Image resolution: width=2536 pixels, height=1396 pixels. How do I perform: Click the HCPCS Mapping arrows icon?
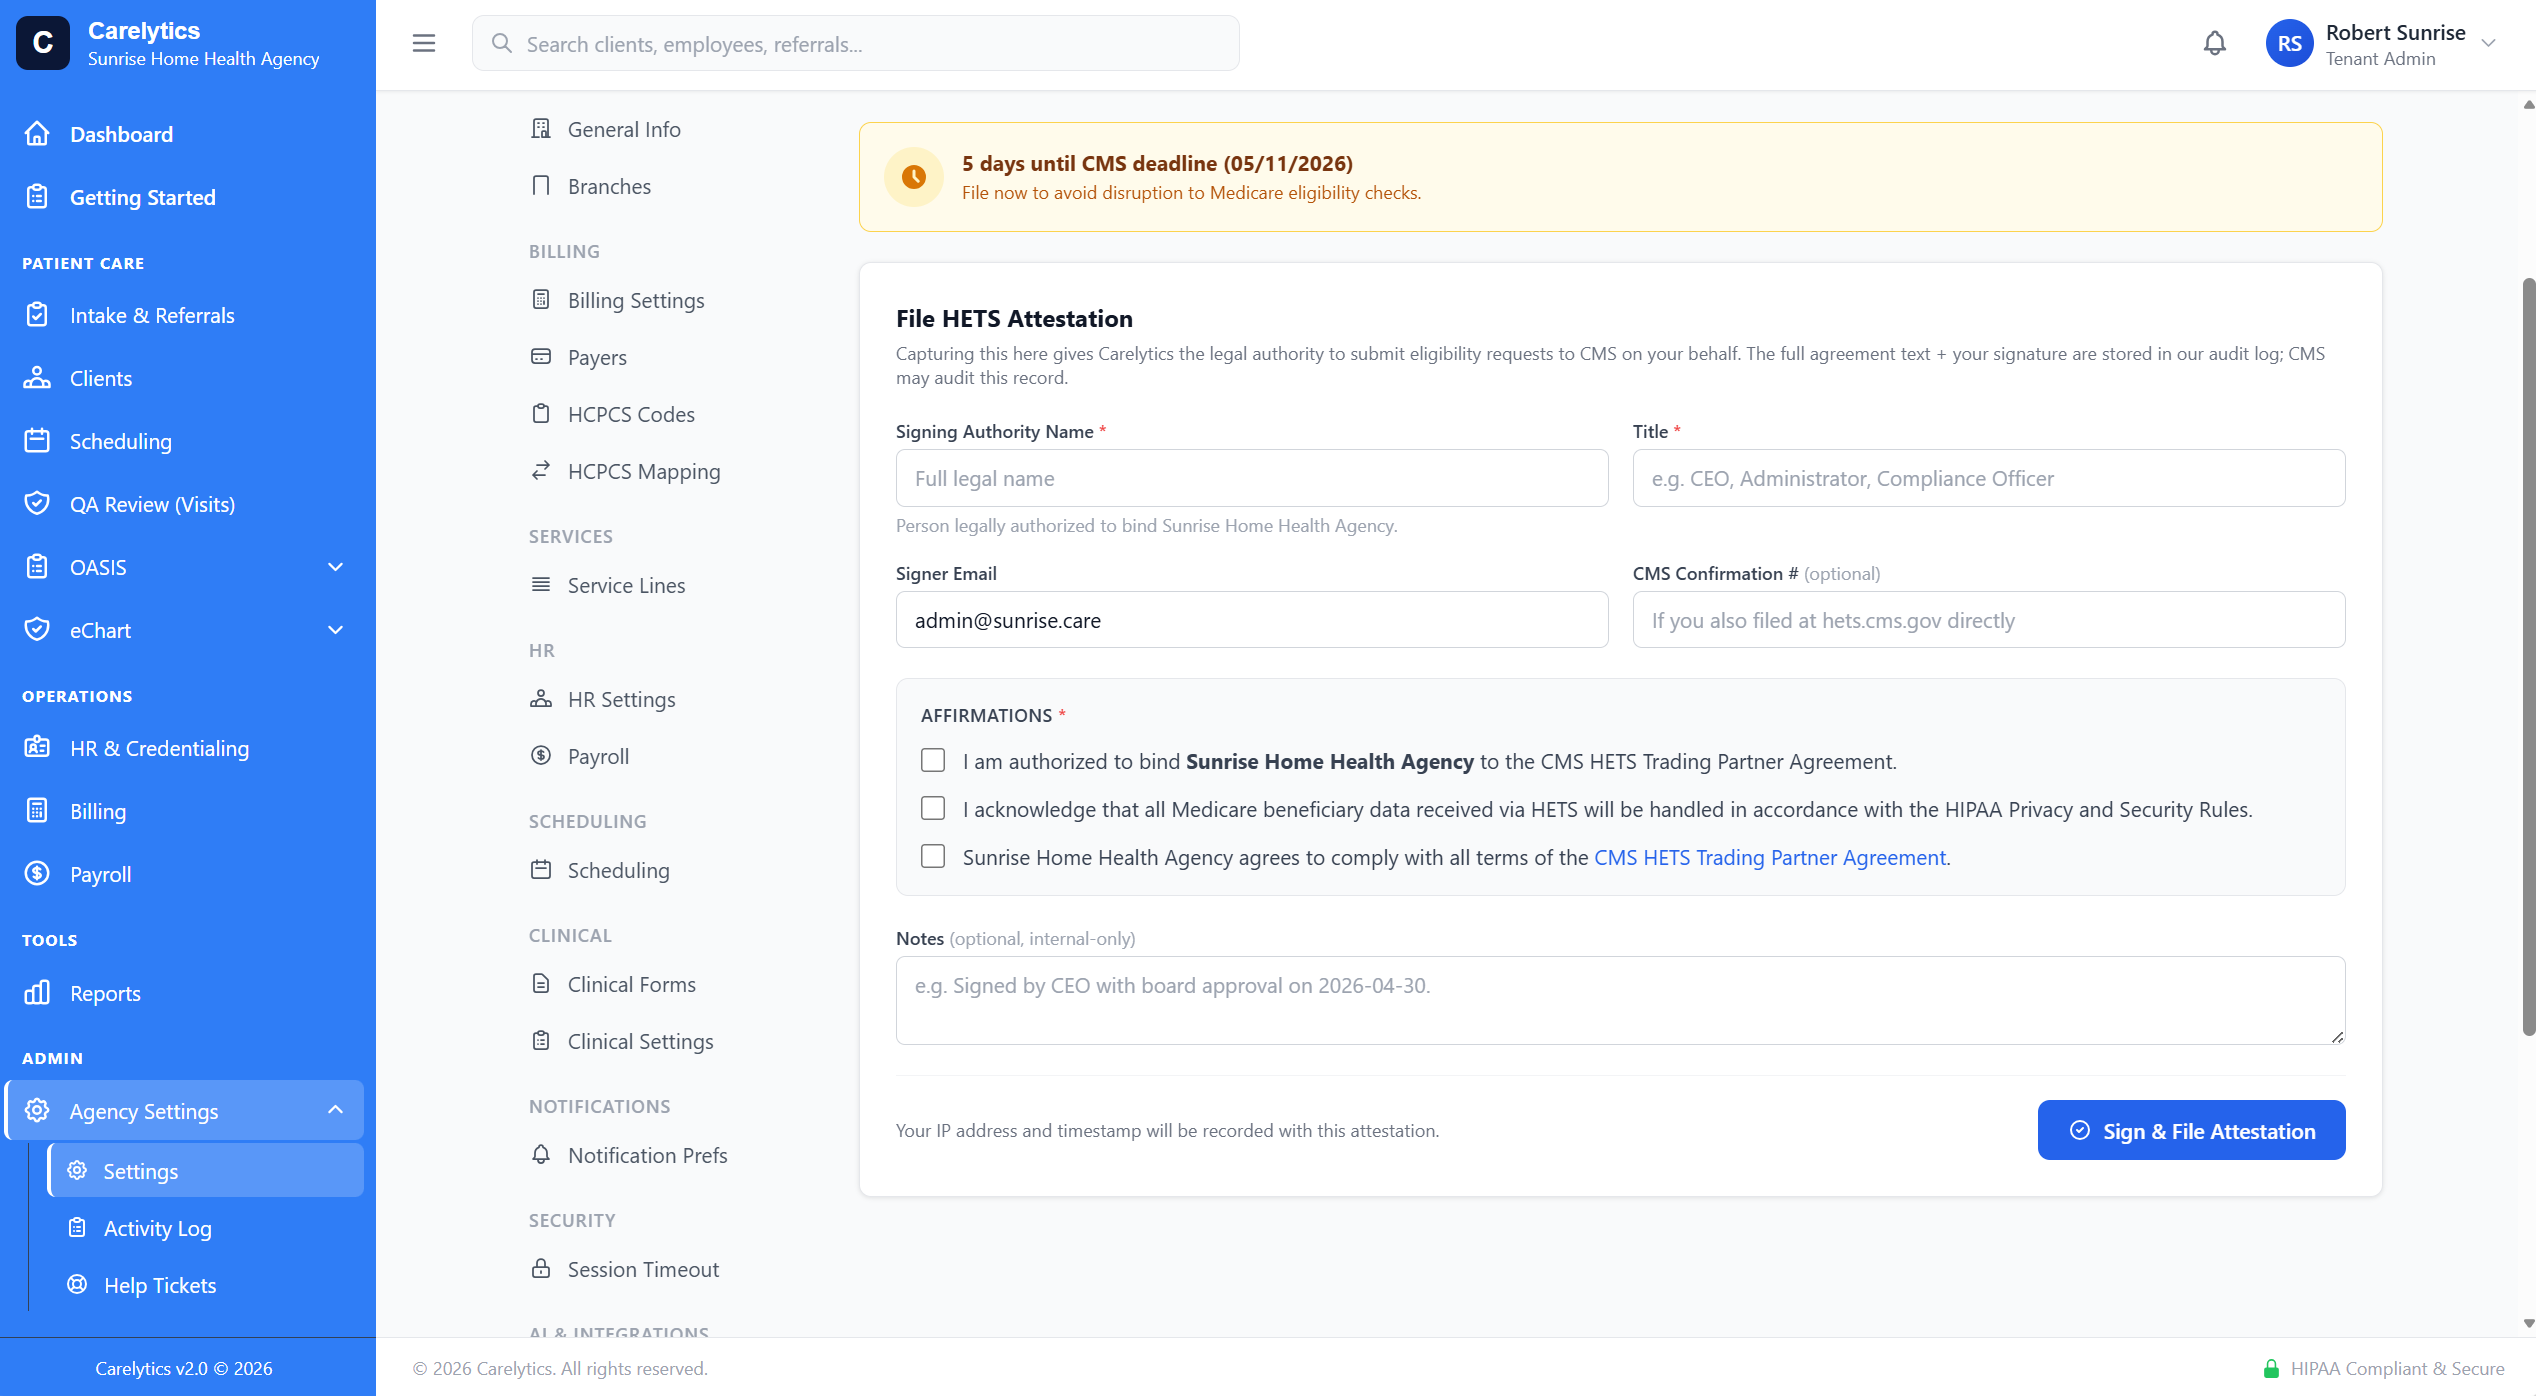(541, 470)
